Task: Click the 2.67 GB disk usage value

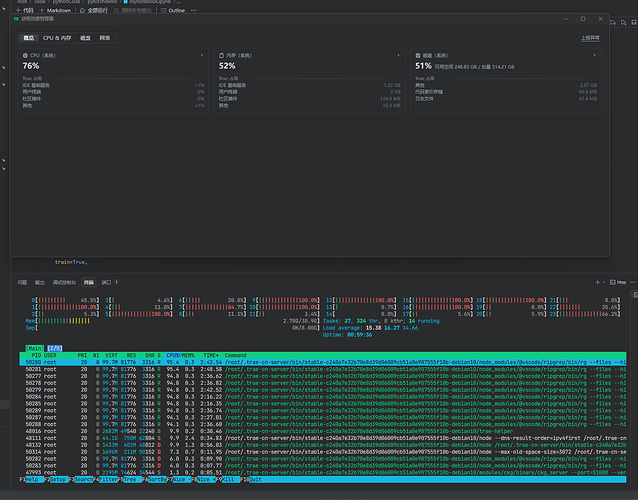Action: (x=588, y=85)
